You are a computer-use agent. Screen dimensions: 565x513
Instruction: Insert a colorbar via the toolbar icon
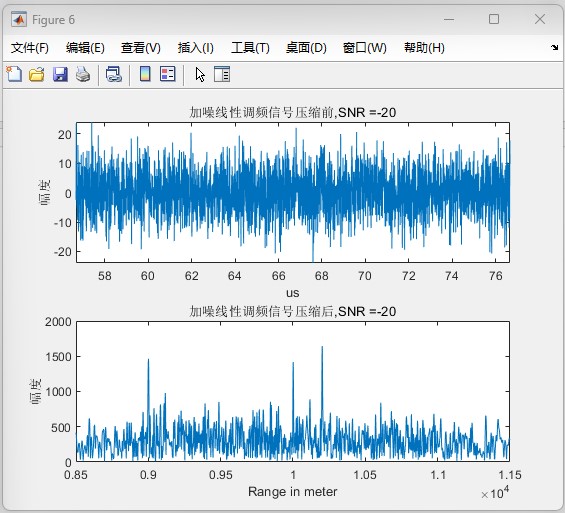click(145, 74)
